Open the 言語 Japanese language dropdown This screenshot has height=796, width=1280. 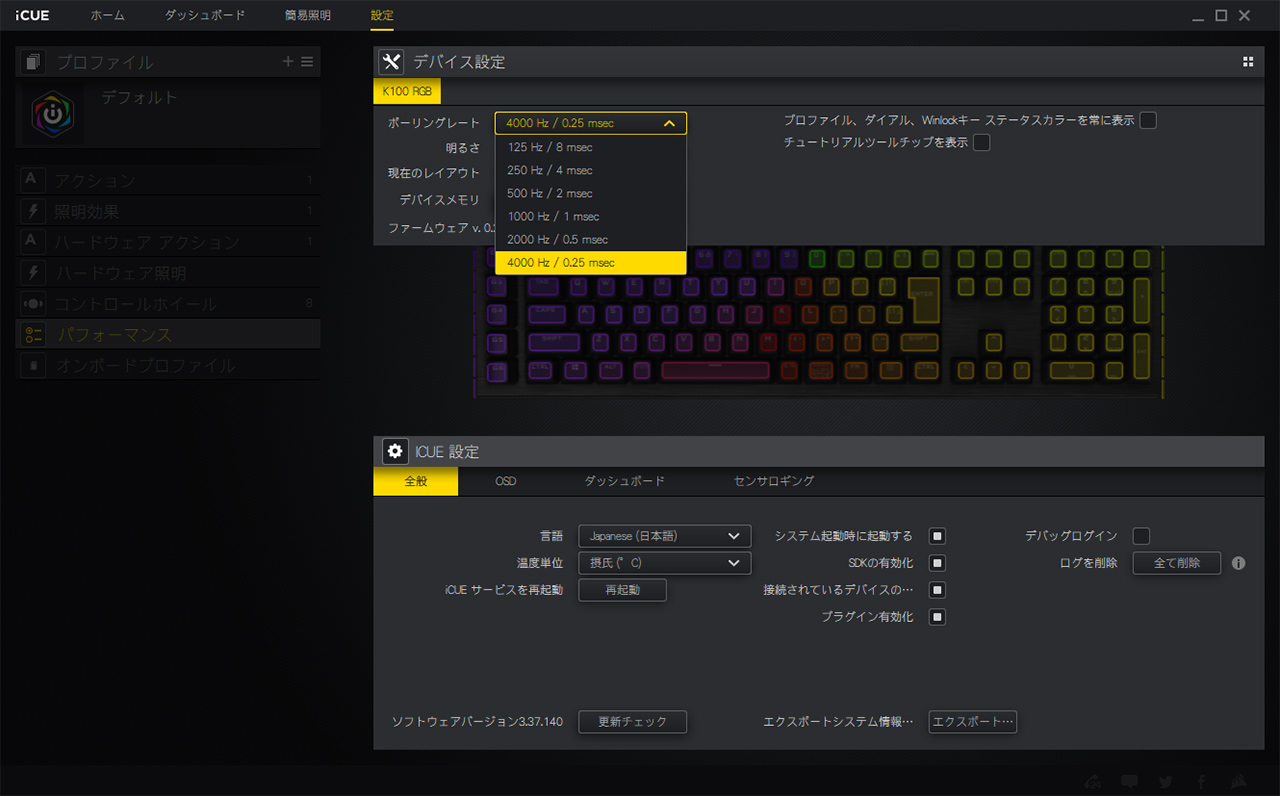[x=665, y=536]
